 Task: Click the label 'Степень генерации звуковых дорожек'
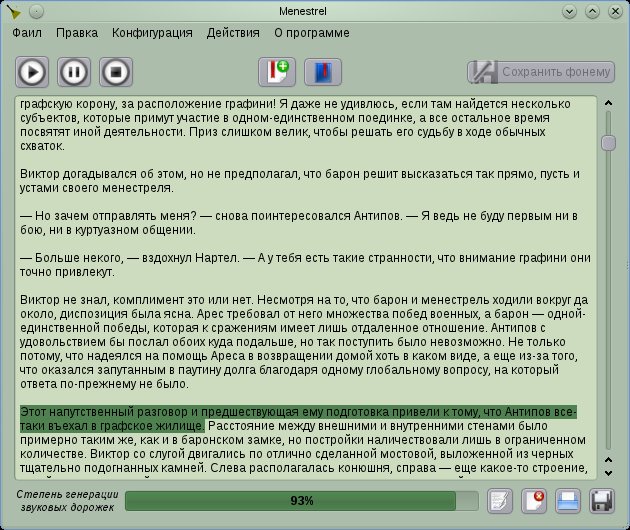click(x=67, y=501)
